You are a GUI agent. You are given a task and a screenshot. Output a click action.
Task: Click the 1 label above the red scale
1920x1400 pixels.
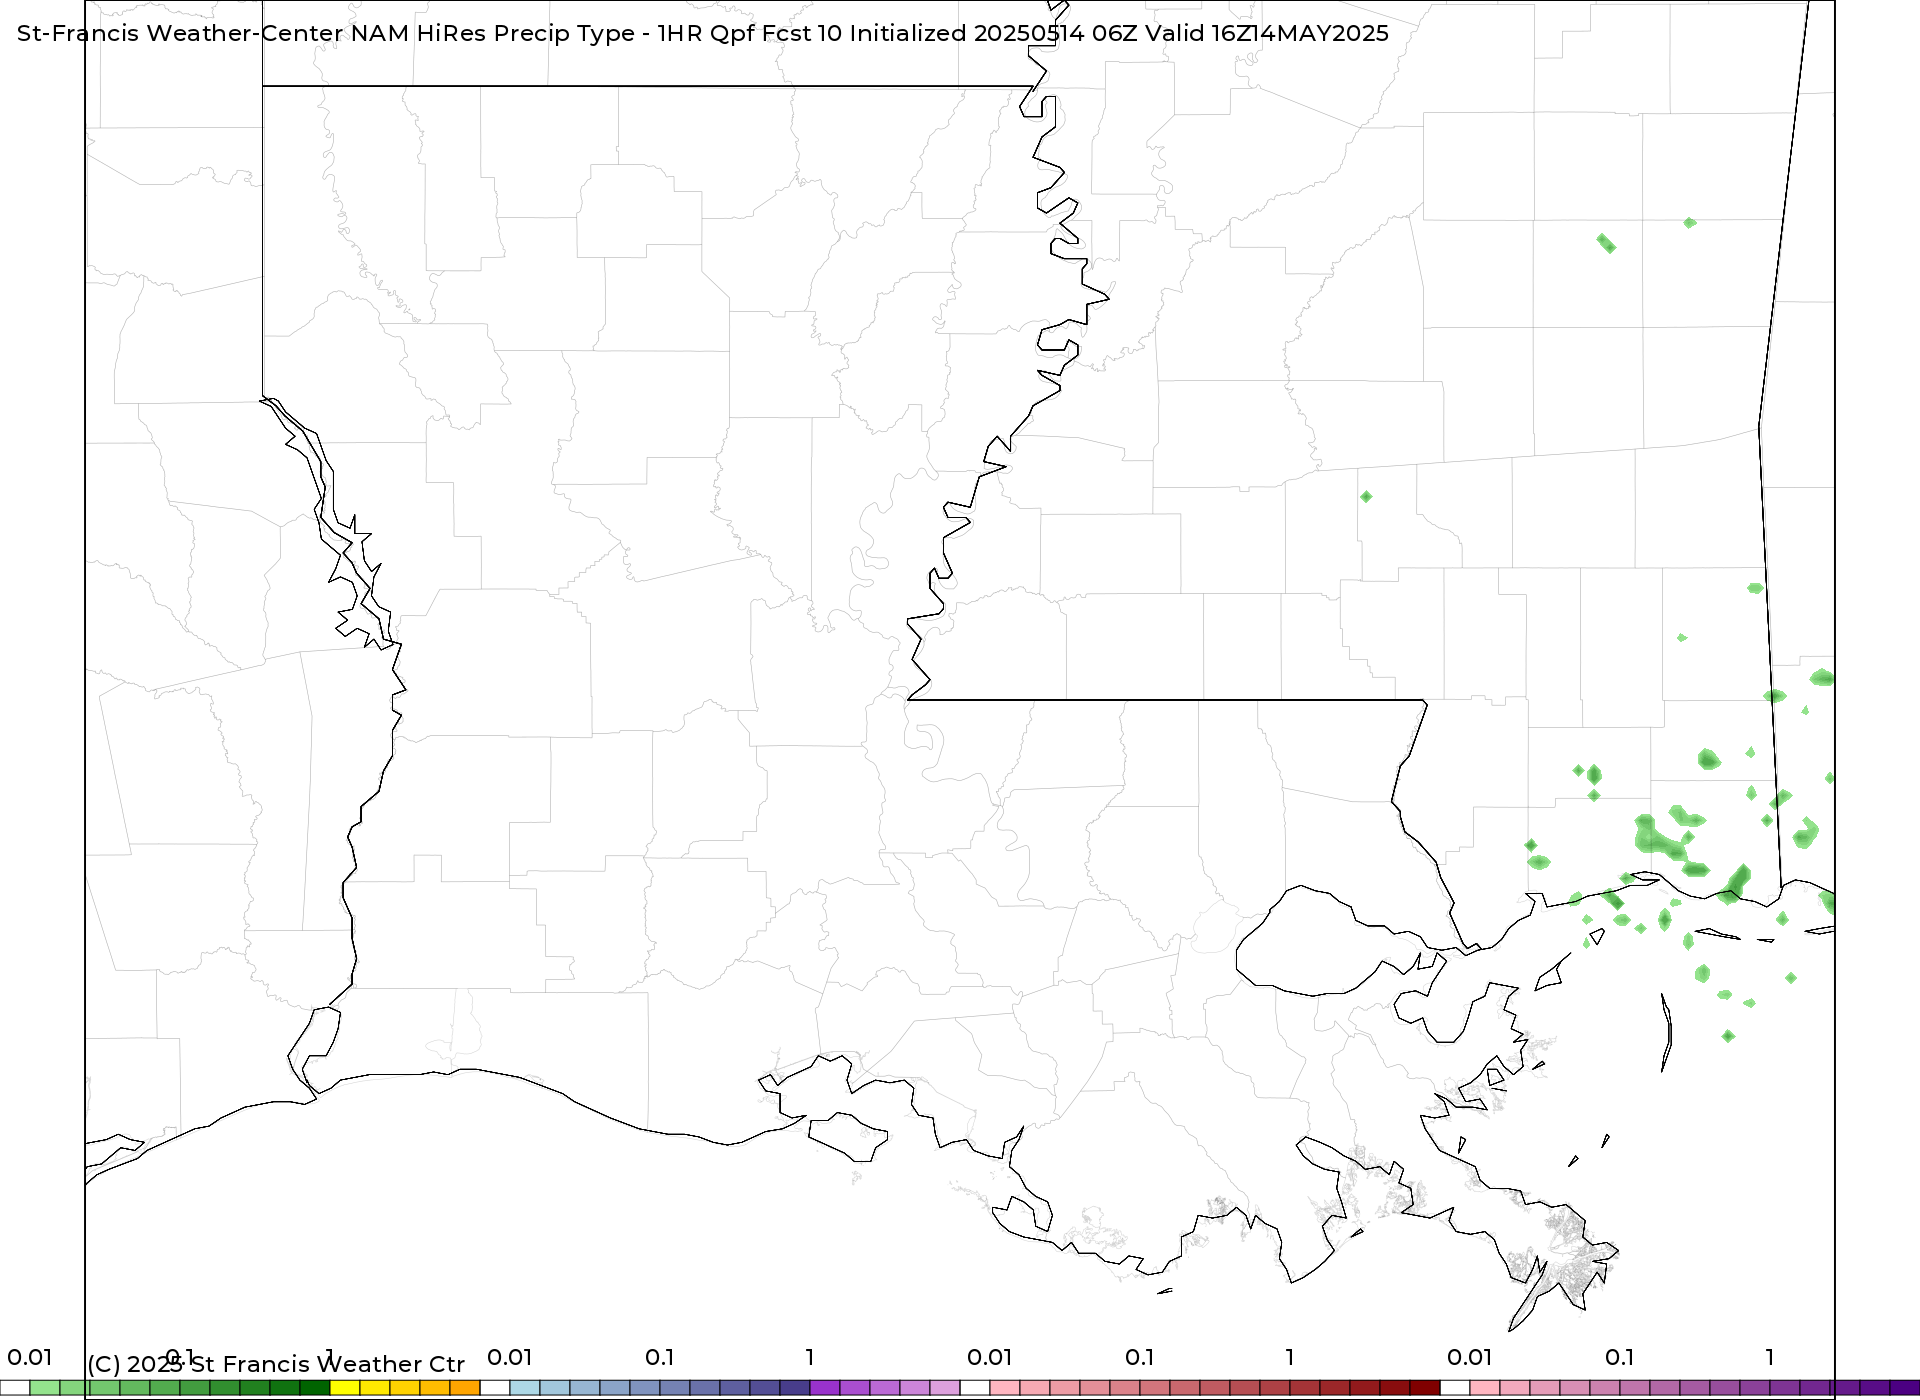pyautogui.click(x=1290, y=1357)
